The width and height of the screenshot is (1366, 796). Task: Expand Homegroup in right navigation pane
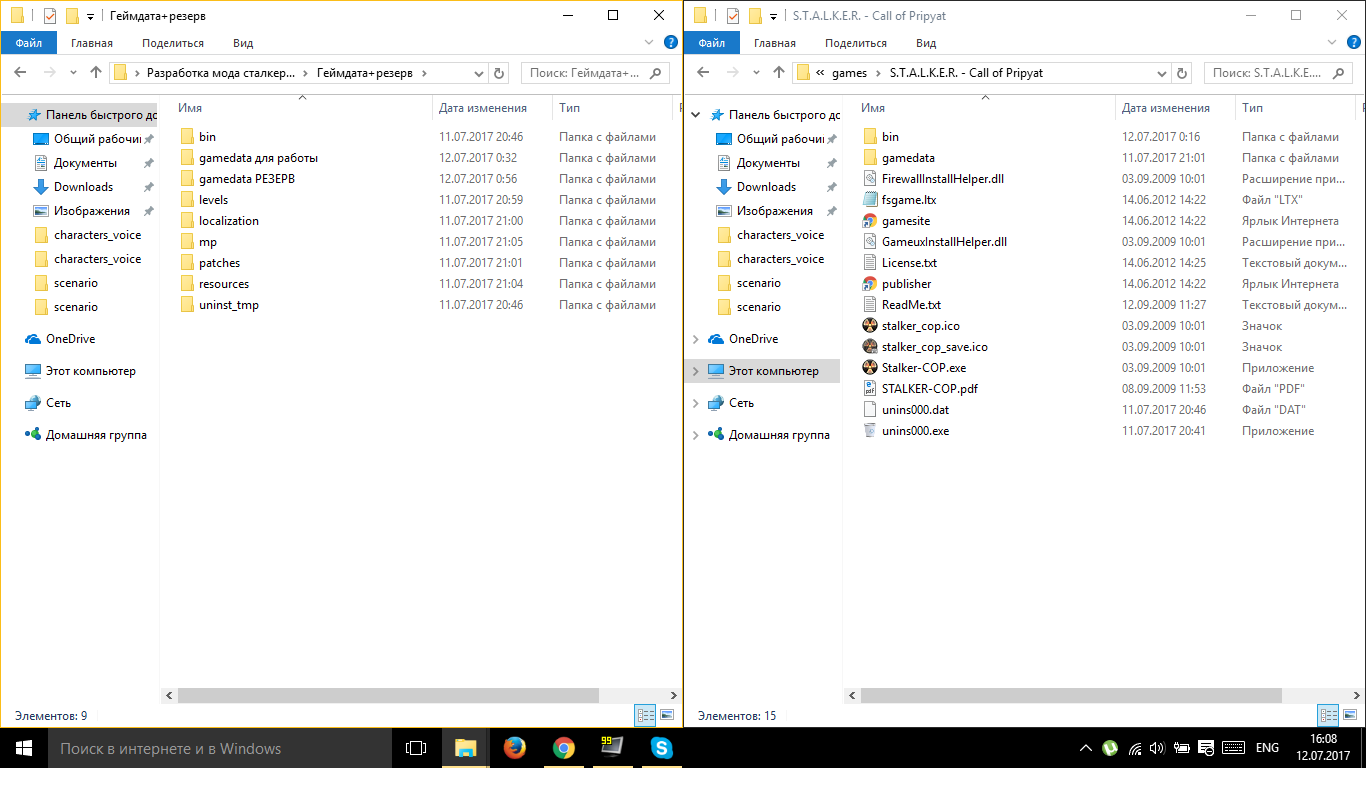click(x=696, y=435)
